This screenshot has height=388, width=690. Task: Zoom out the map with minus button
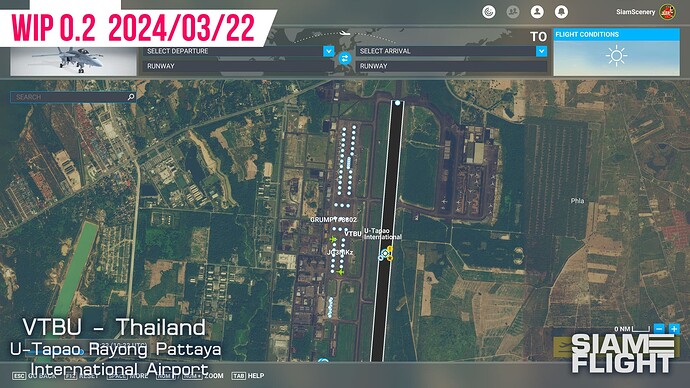click(659, 329)
